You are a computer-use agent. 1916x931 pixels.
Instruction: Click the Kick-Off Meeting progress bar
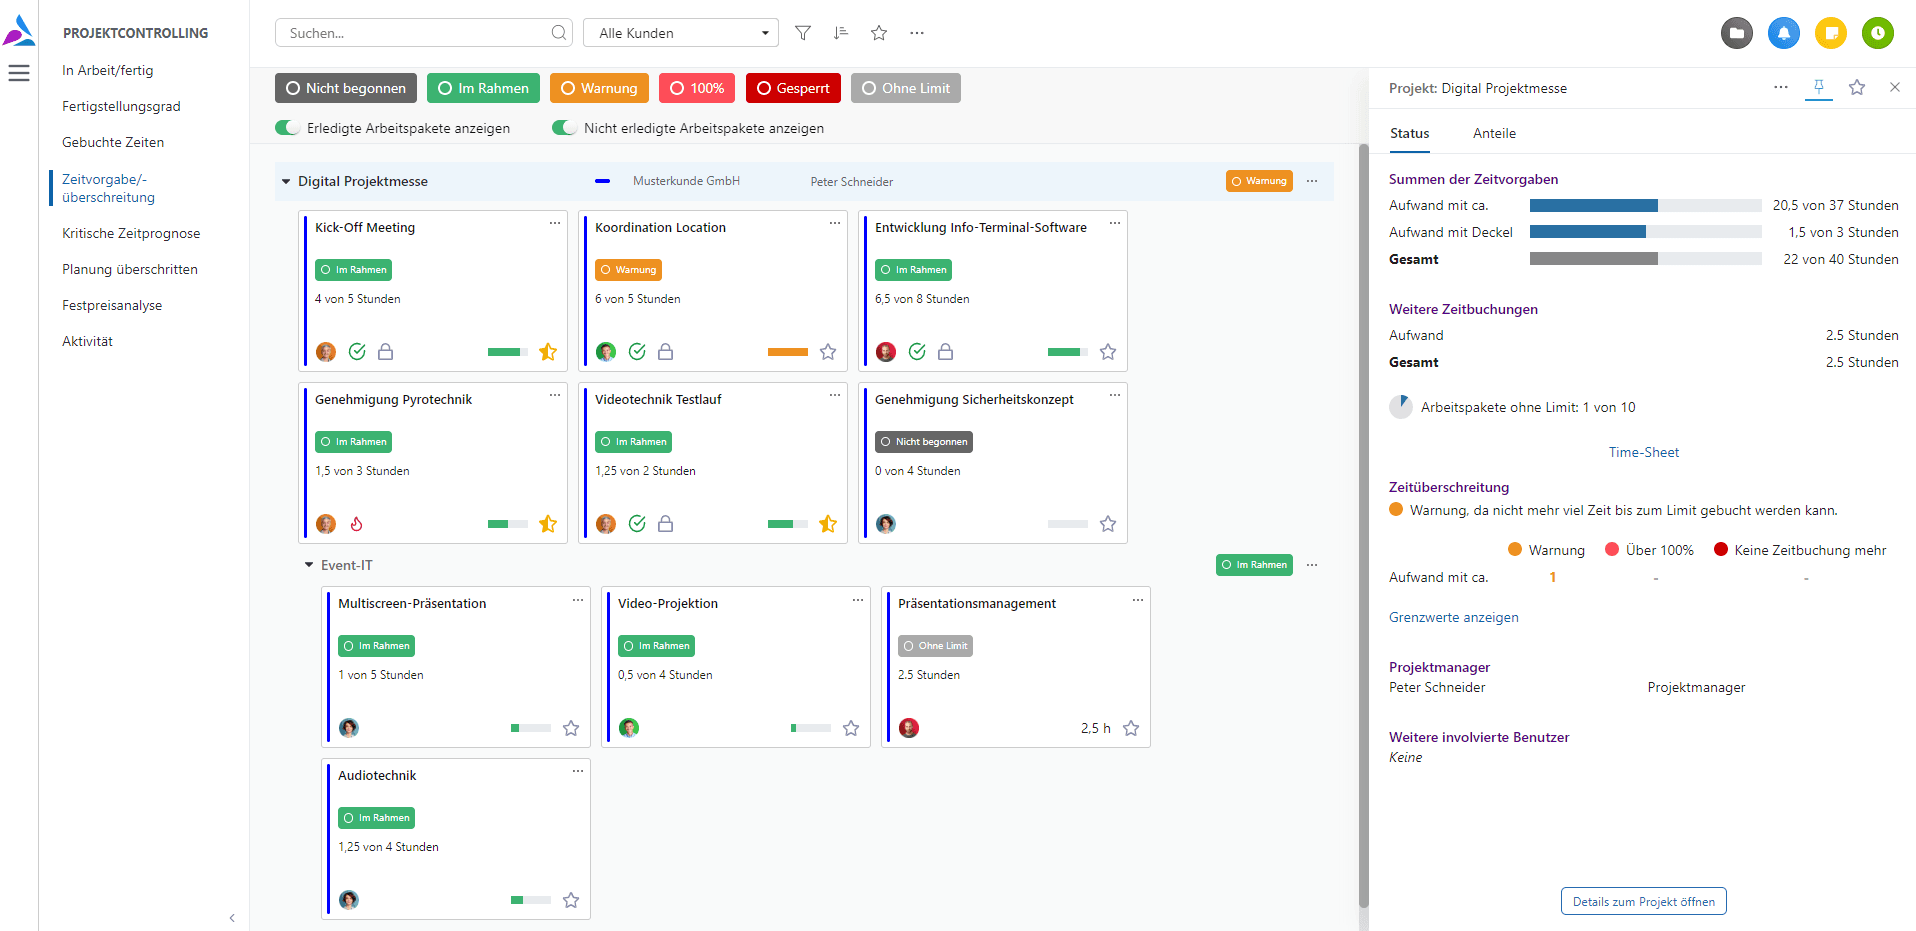point(507,352)
